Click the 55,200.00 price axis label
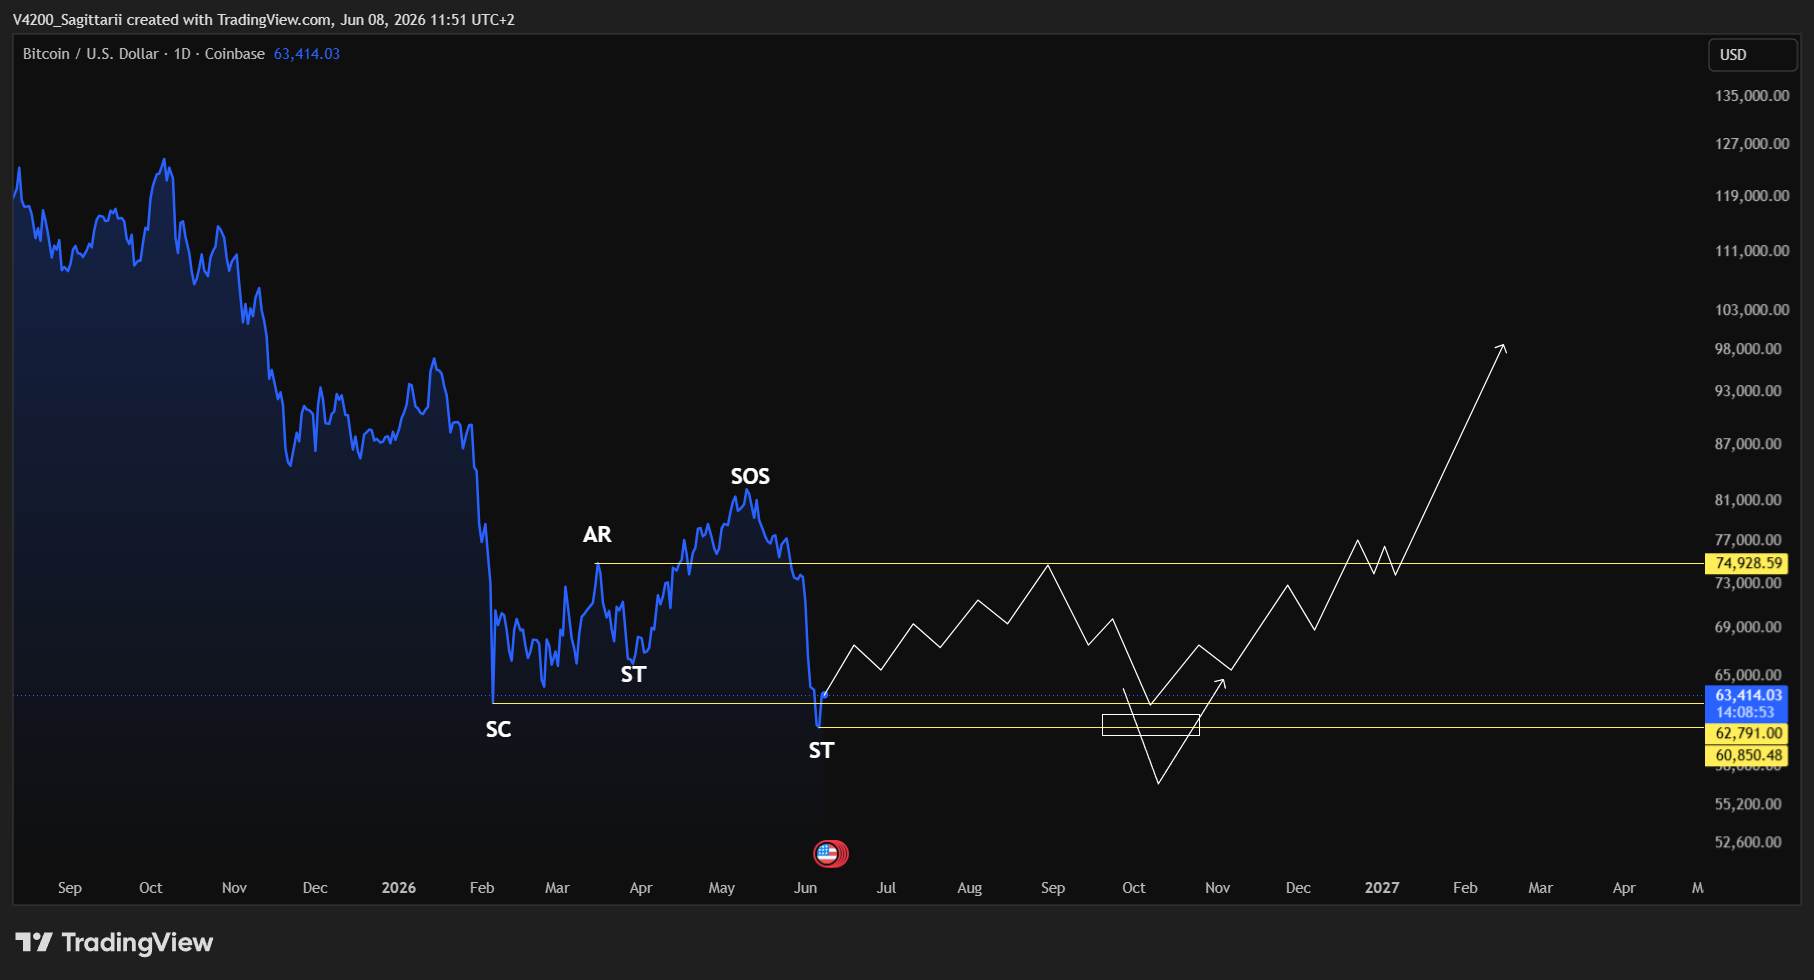1814x980 pixels. [1748, 804]
